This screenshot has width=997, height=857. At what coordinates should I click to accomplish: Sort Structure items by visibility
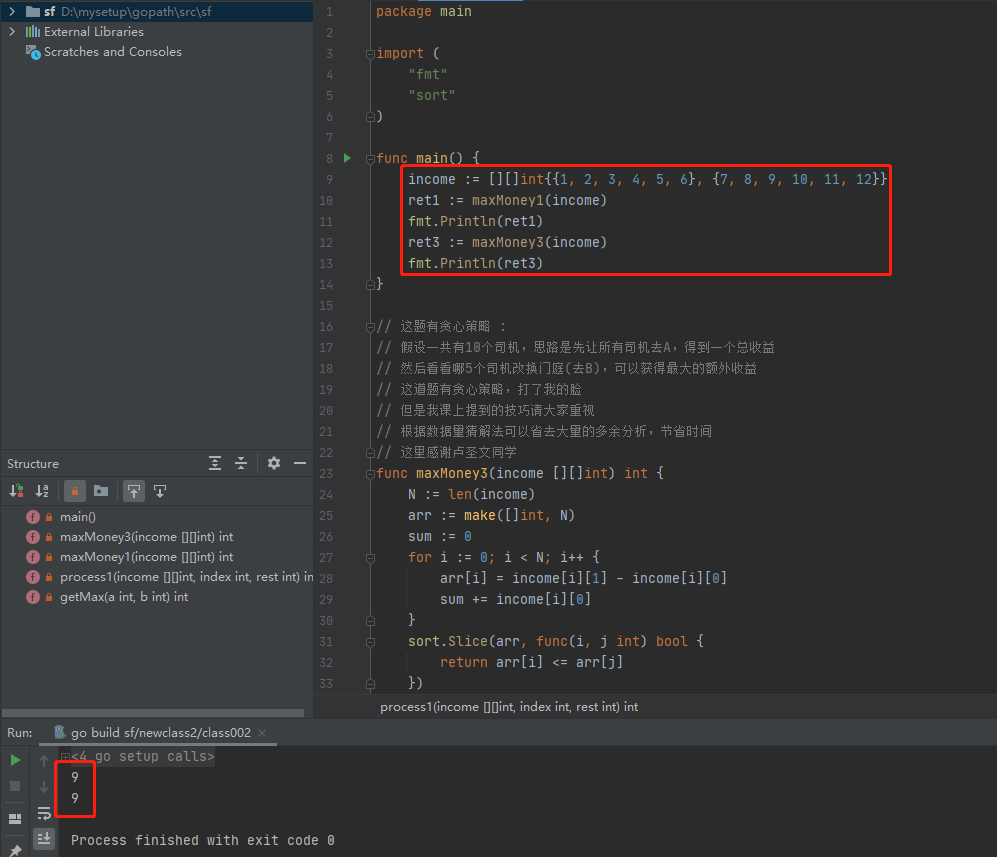tap(17, 491)
